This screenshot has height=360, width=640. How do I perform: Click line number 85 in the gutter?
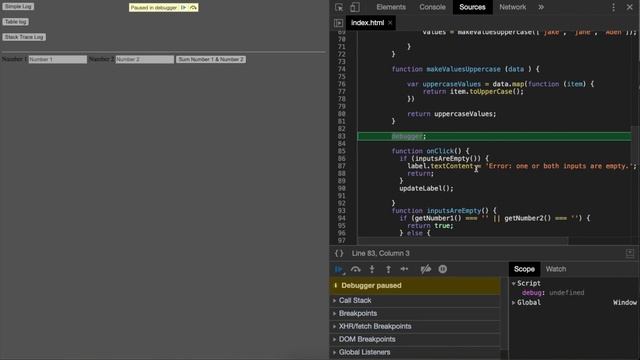click(342, 151)
